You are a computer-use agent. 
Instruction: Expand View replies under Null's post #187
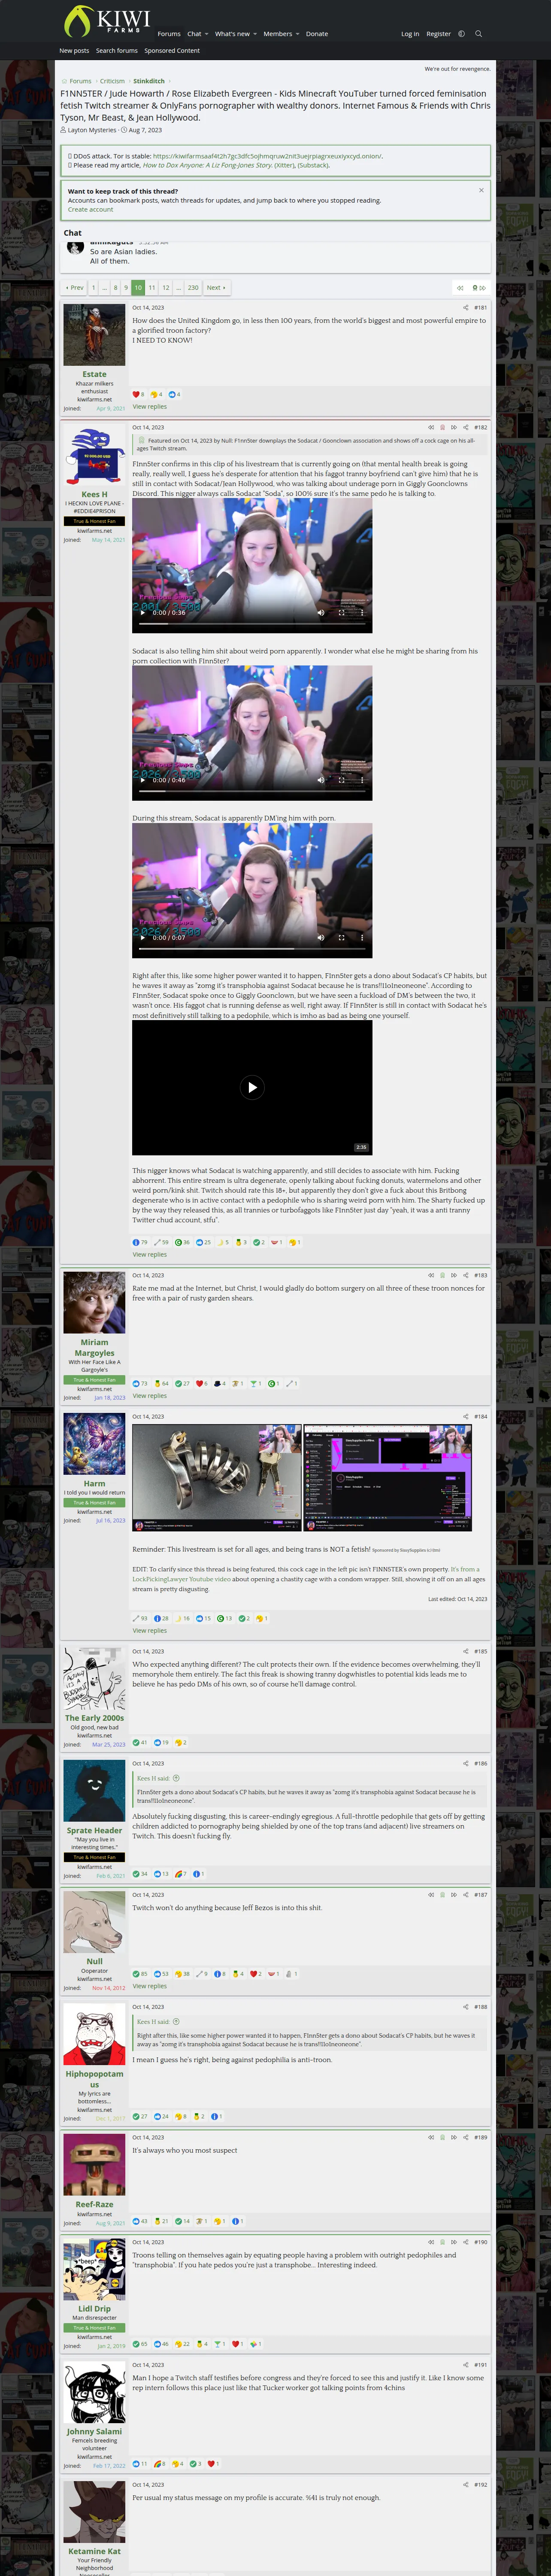[150, 1986]
